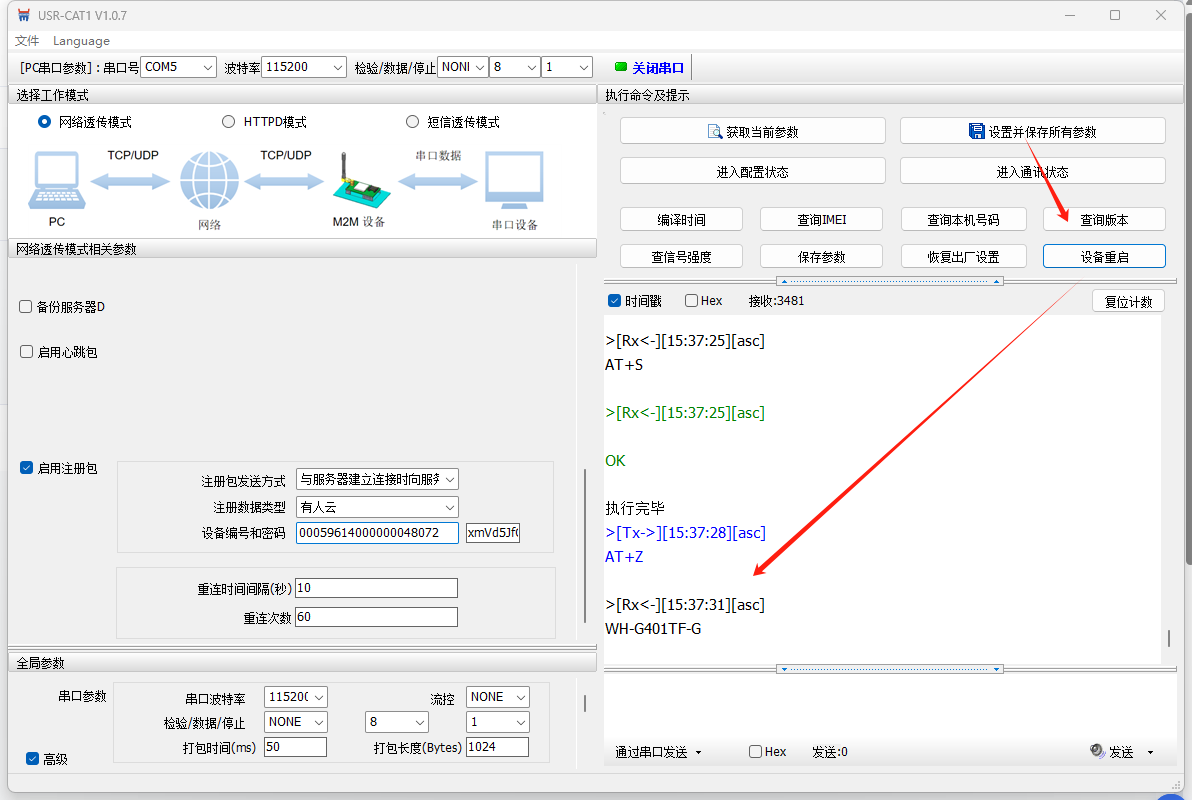Toggle the 时间戳 timestamp checkbox
This screenshot has height=800, width=1192.
[x=615, y=301]
